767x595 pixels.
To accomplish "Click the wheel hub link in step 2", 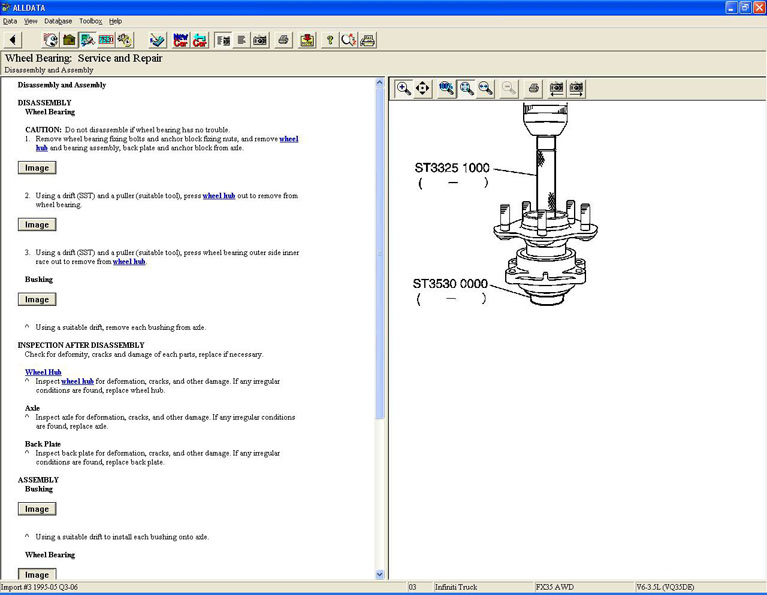I will [218, 196].
